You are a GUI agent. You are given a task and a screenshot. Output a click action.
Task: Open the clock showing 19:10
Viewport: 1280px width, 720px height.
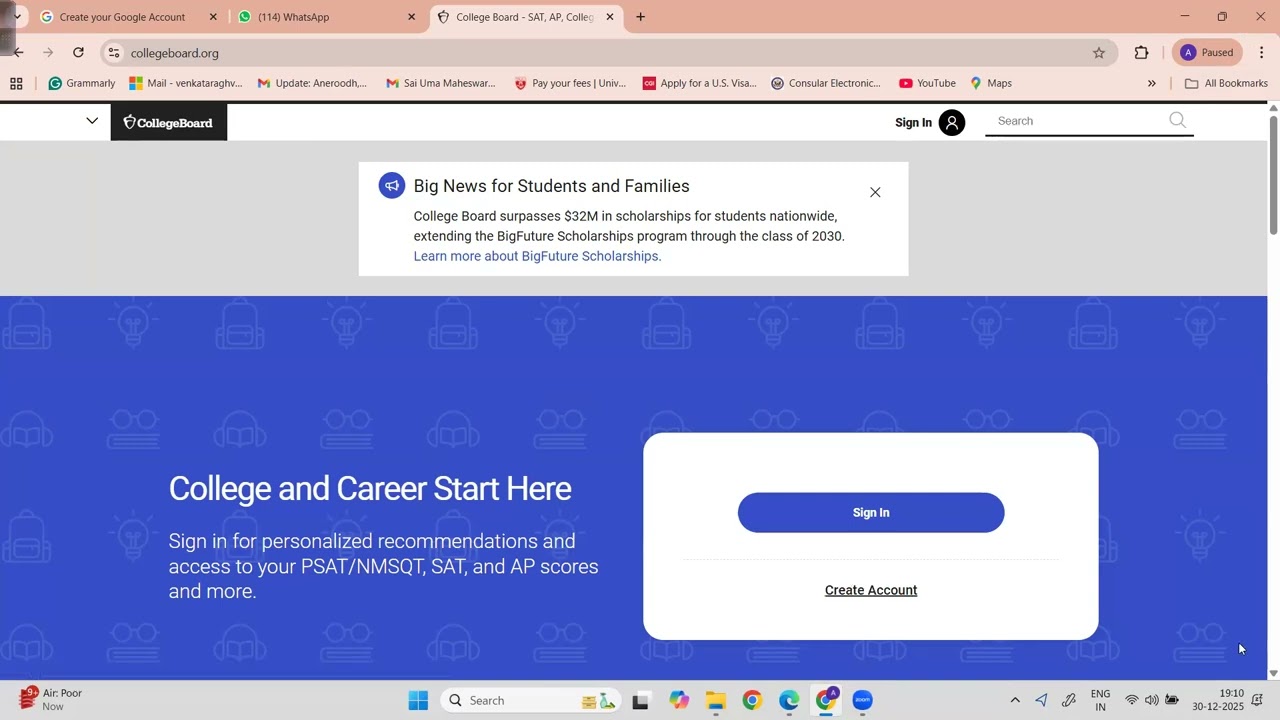1218,700
